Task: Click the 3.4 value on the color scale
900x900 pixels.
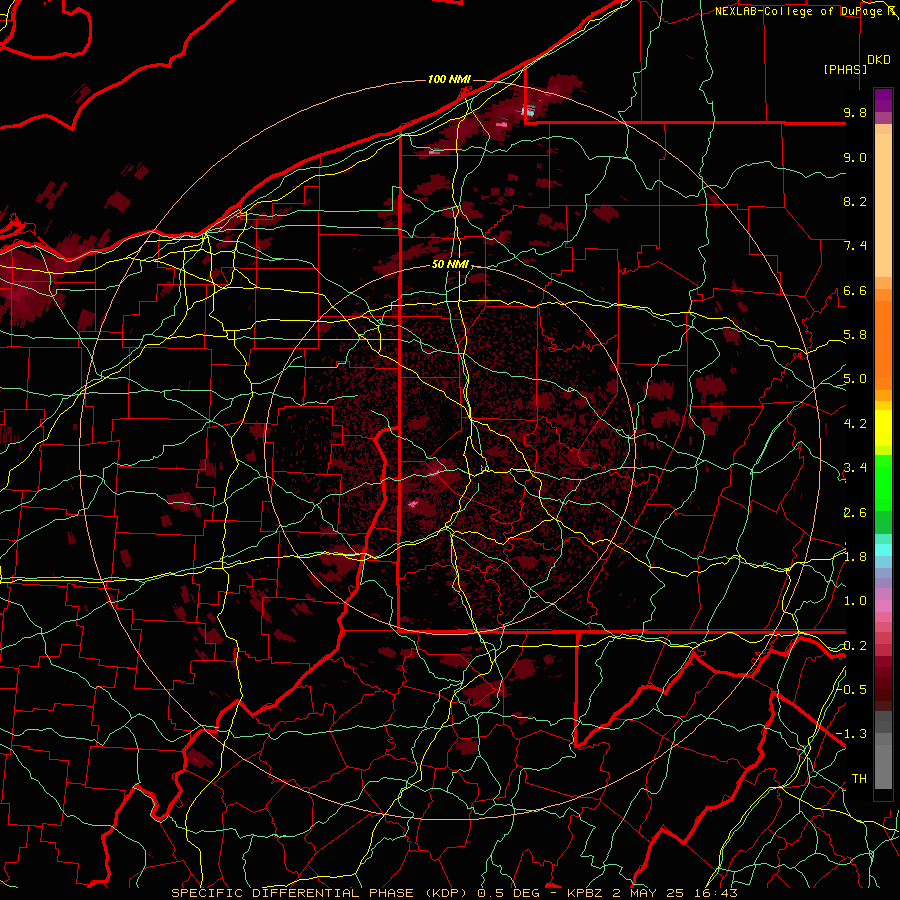Action: pyautogui.click(x=855, y=468)
